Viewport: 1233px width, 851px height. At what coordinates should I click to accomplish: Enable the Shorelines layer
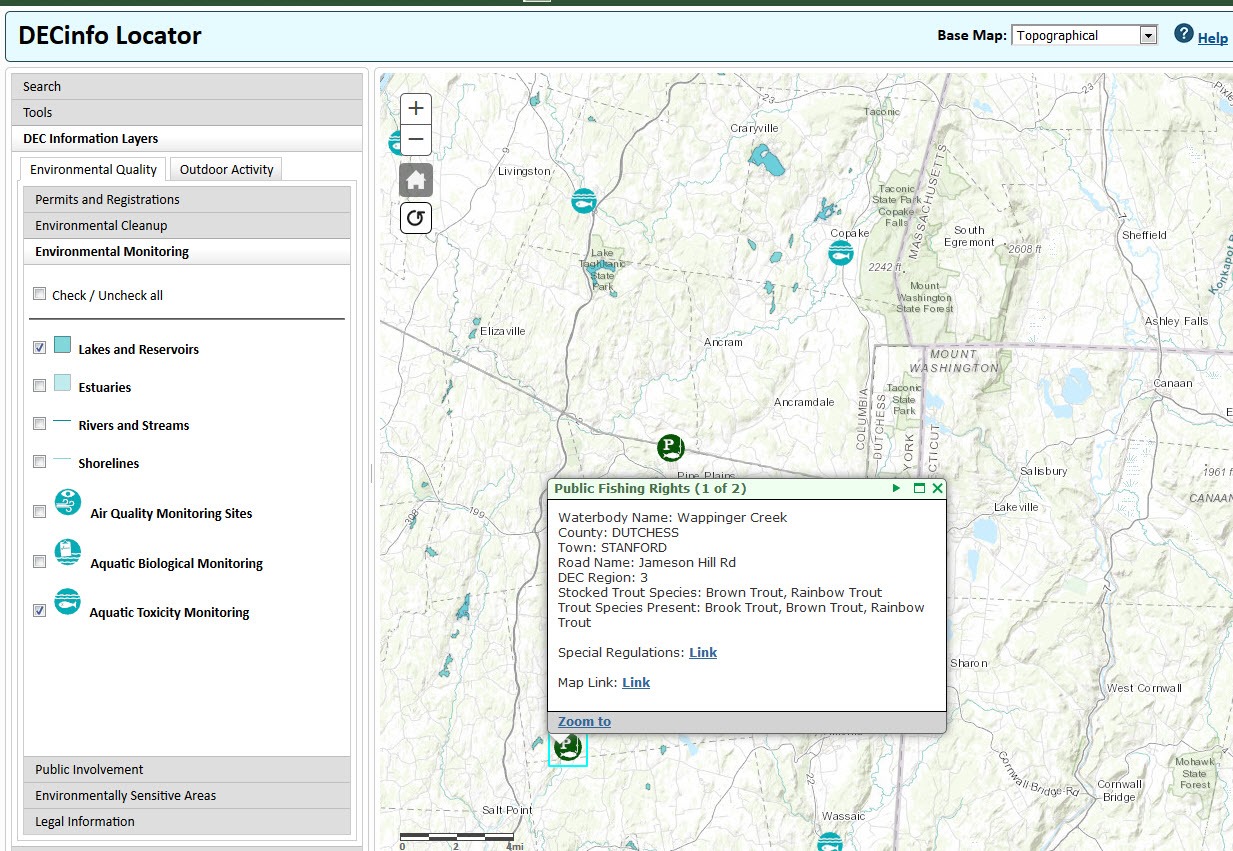(x=40, y=461)
